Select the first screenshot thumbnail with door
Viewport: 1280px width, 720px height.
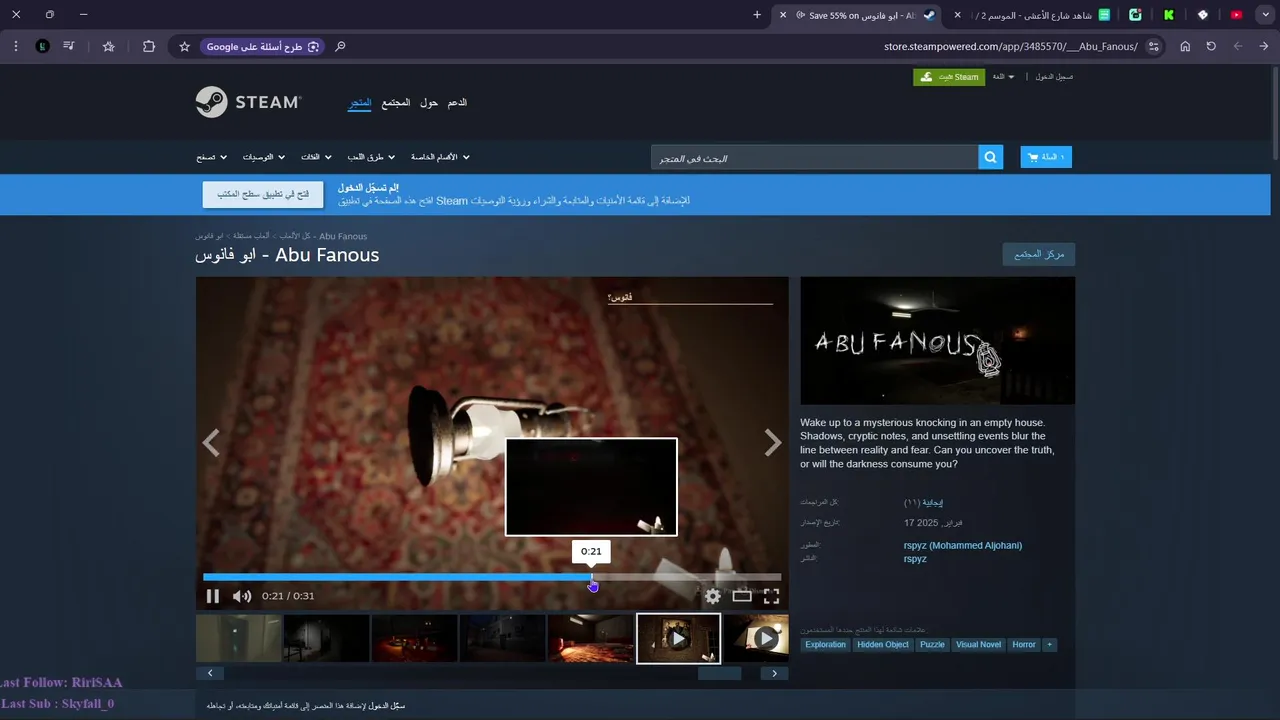tap(238, 638)
